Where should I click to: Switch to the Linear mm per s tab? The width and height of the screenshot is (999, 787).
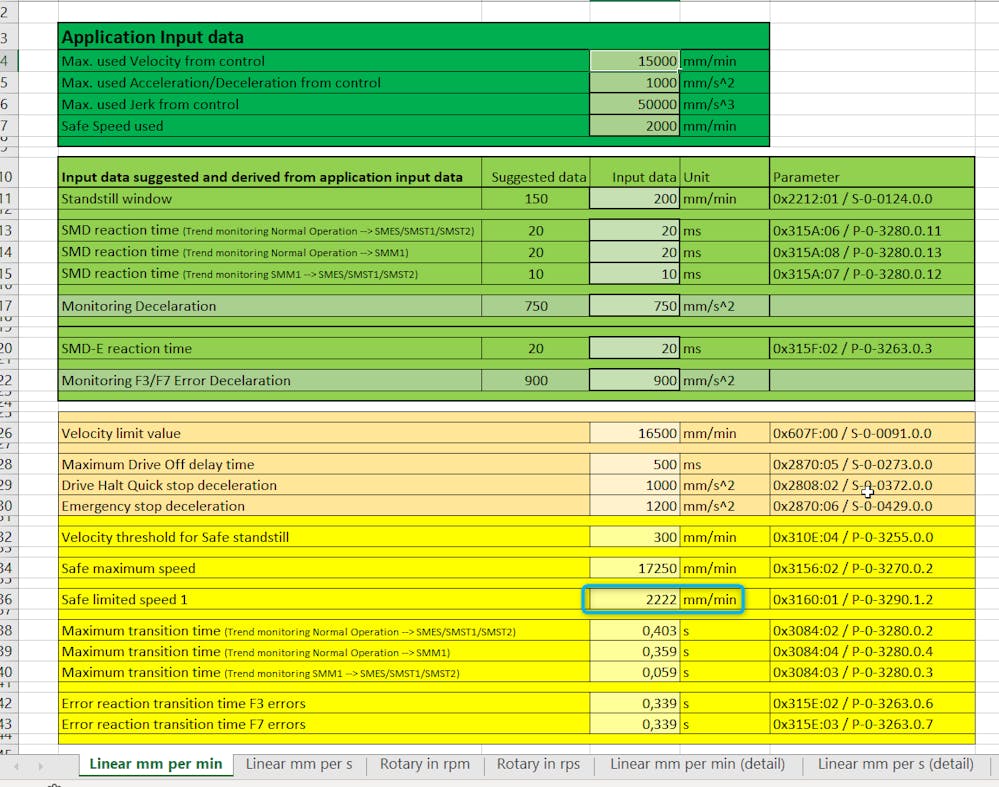[299, 763]
